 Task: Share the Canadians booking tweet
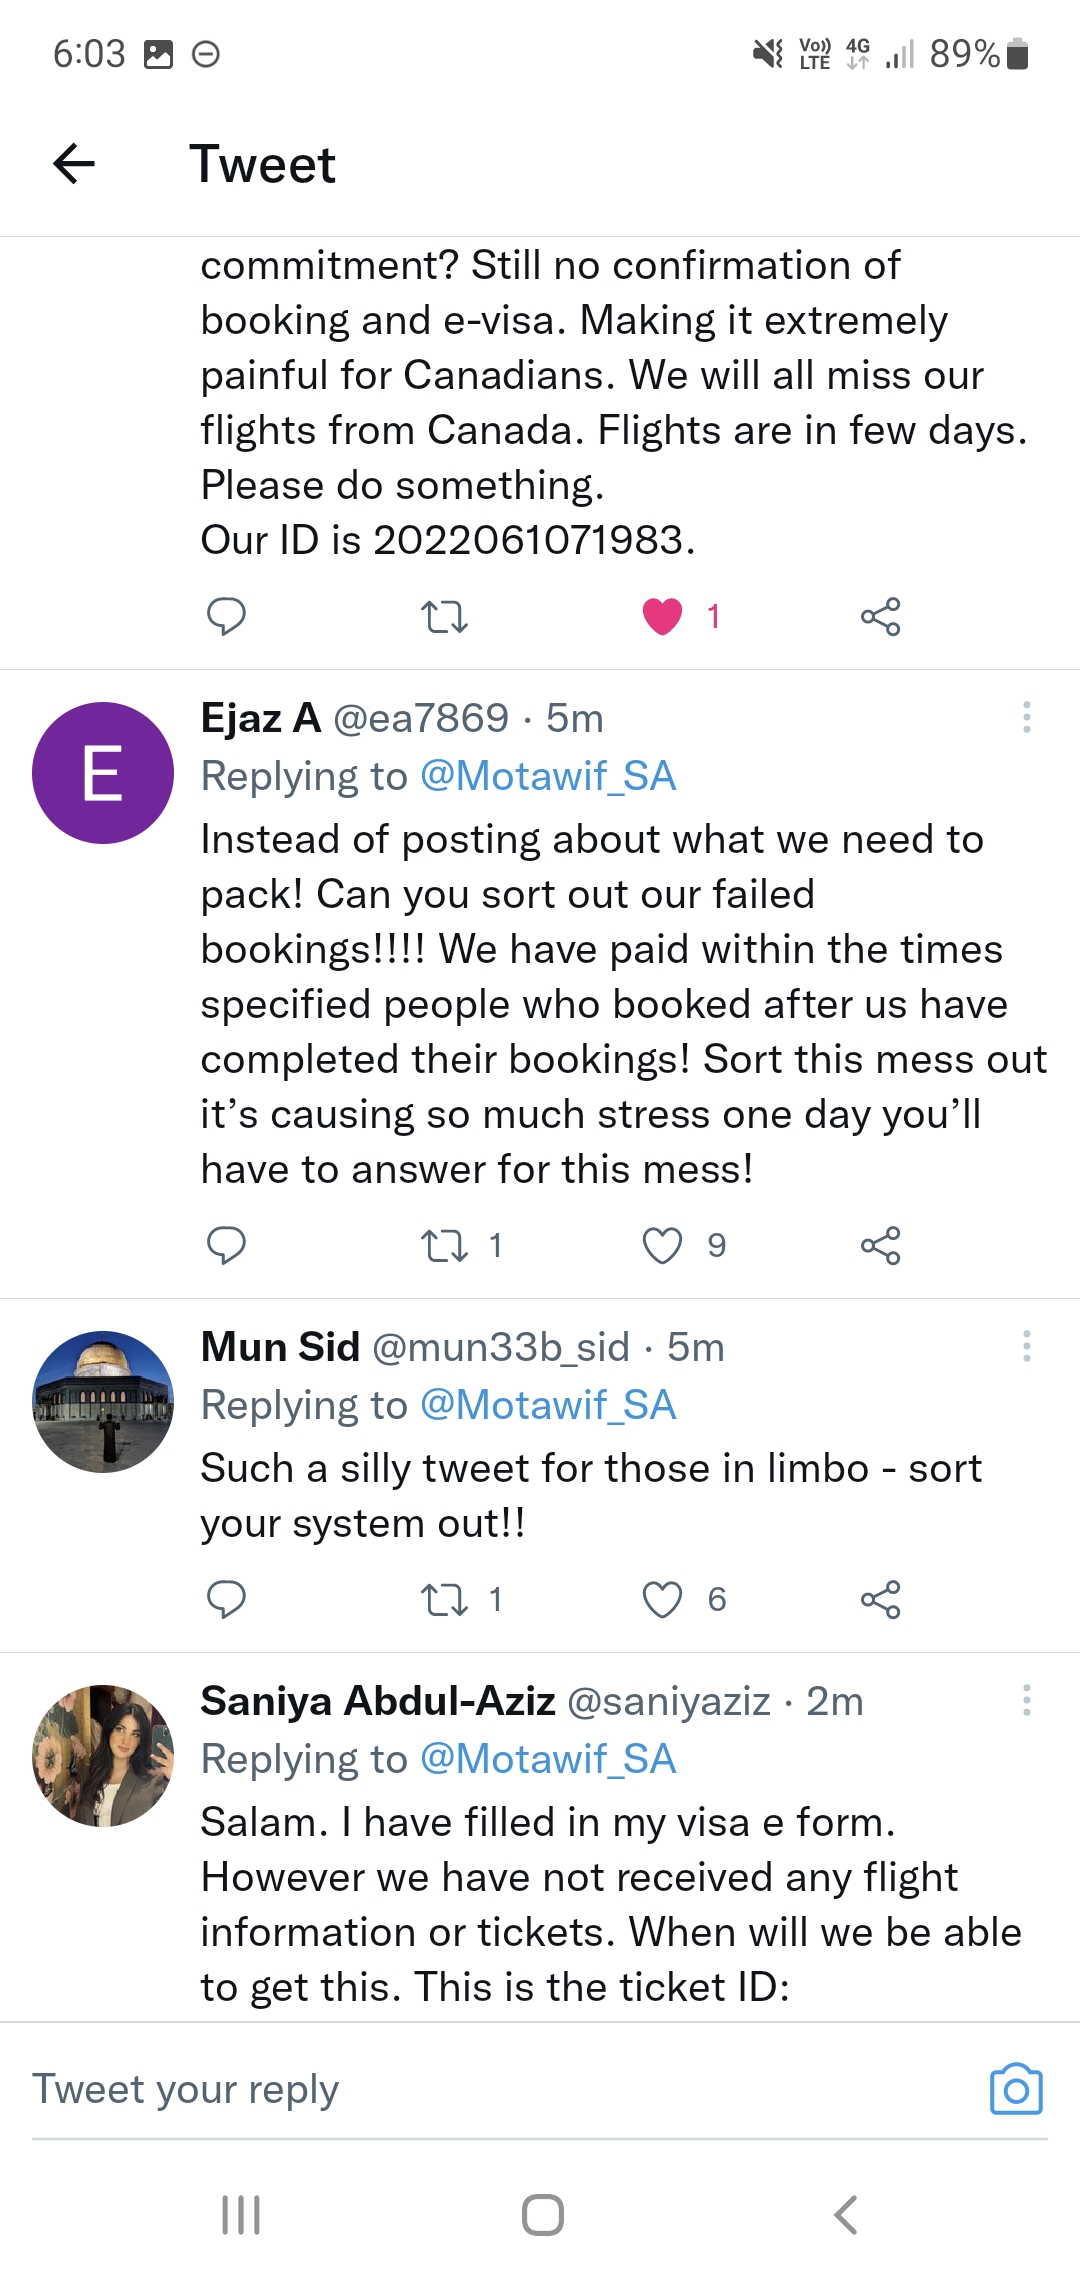880,616
